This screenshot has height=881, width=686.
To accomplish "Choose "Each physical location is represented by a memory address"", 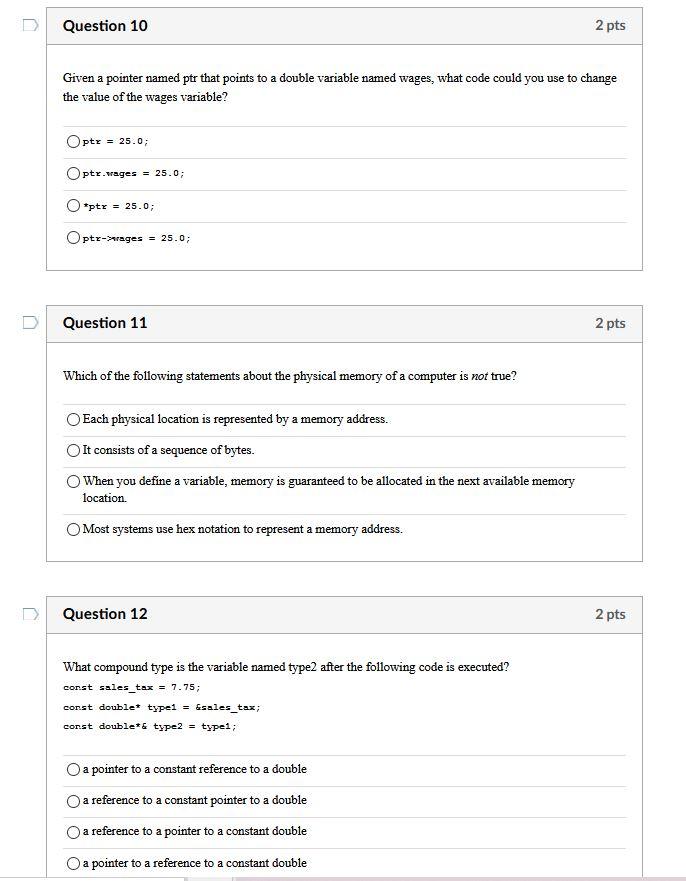I will coord(73,418).
